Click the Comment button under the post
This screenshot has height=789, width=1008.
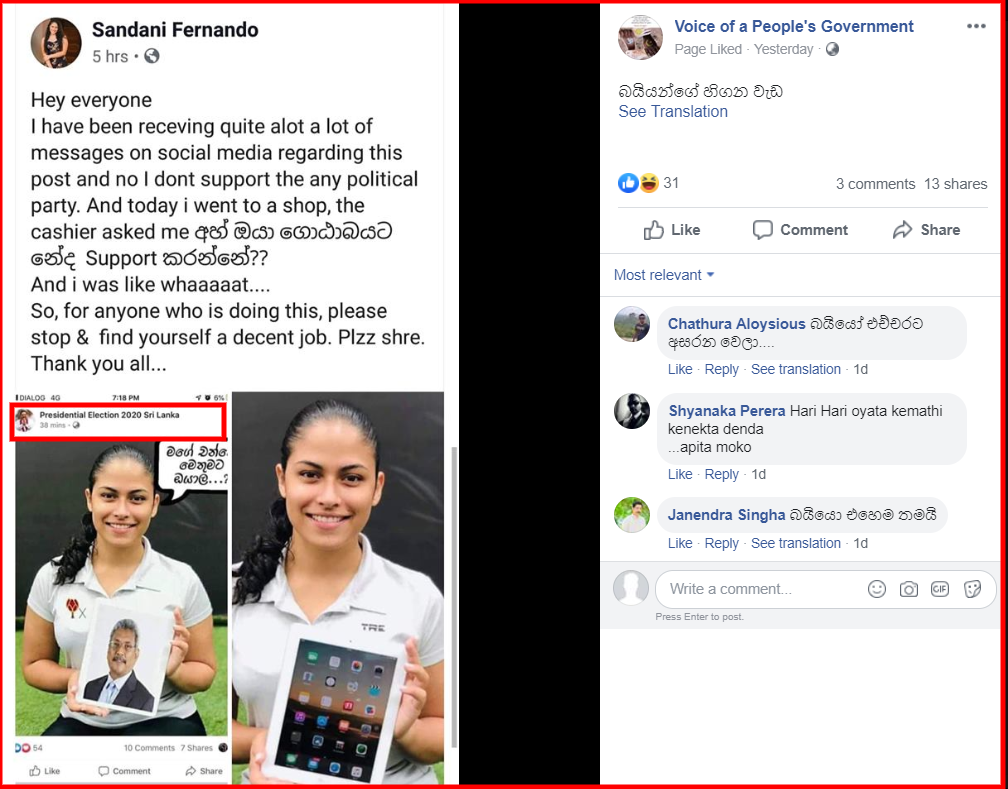(x=800, y=230)
